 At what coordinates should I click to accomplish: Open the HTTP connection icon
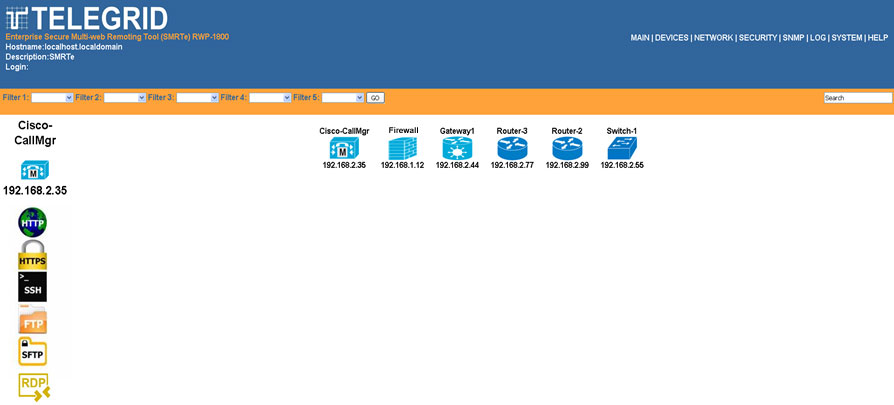pyautogui.click(x=32, y=222)
